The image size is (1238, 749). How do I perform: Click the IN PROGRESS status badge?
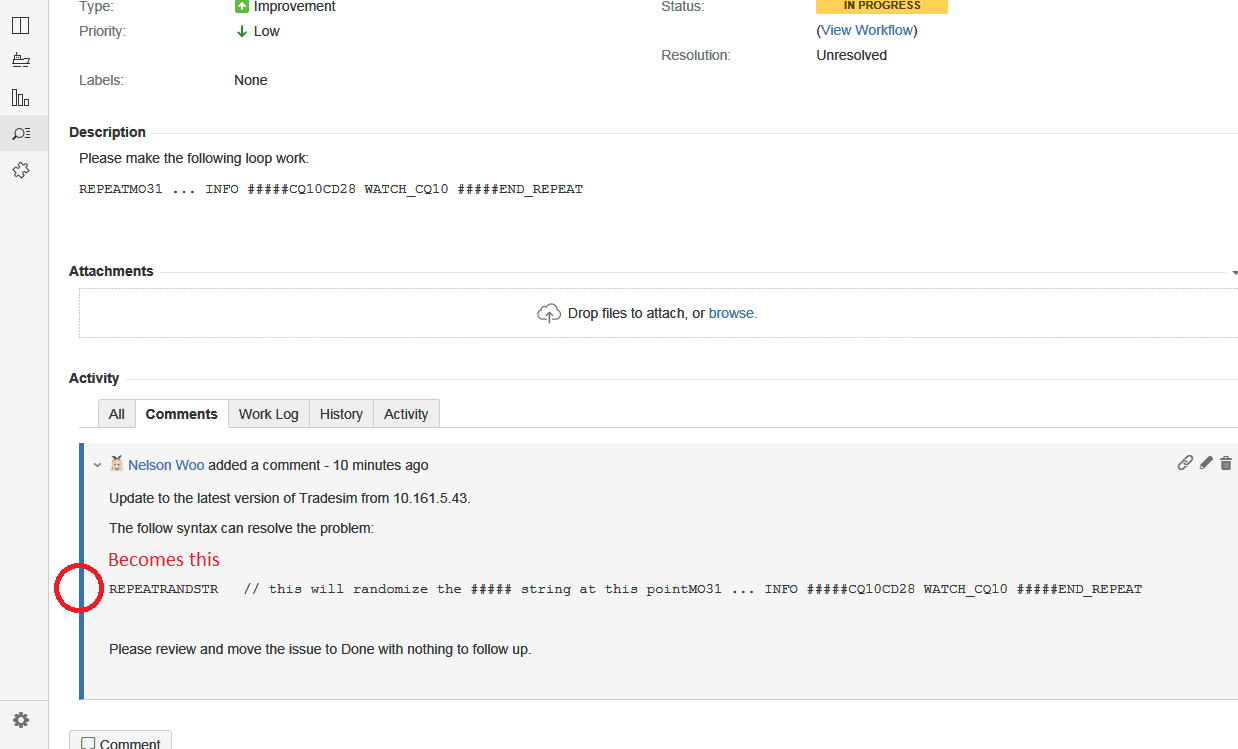pyautogui.click(x=882, y=6)
